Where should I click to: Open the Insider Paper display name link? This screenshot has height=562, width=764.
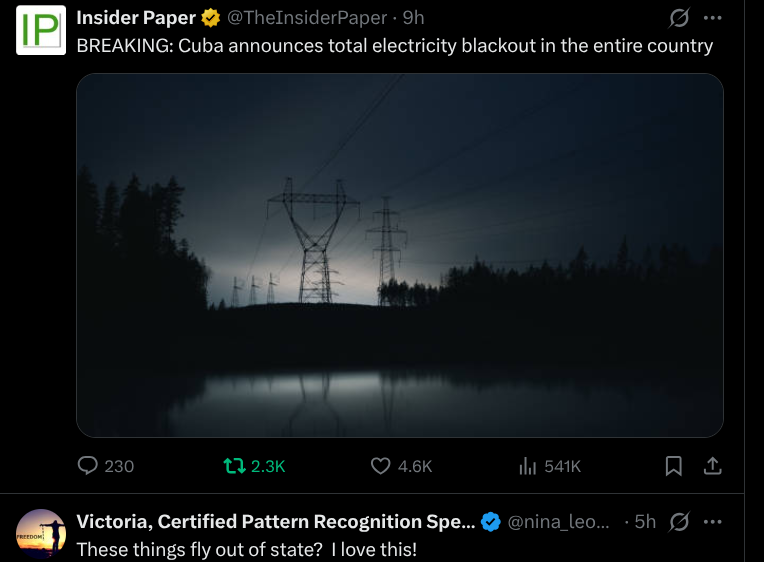[x=136, y=18]
